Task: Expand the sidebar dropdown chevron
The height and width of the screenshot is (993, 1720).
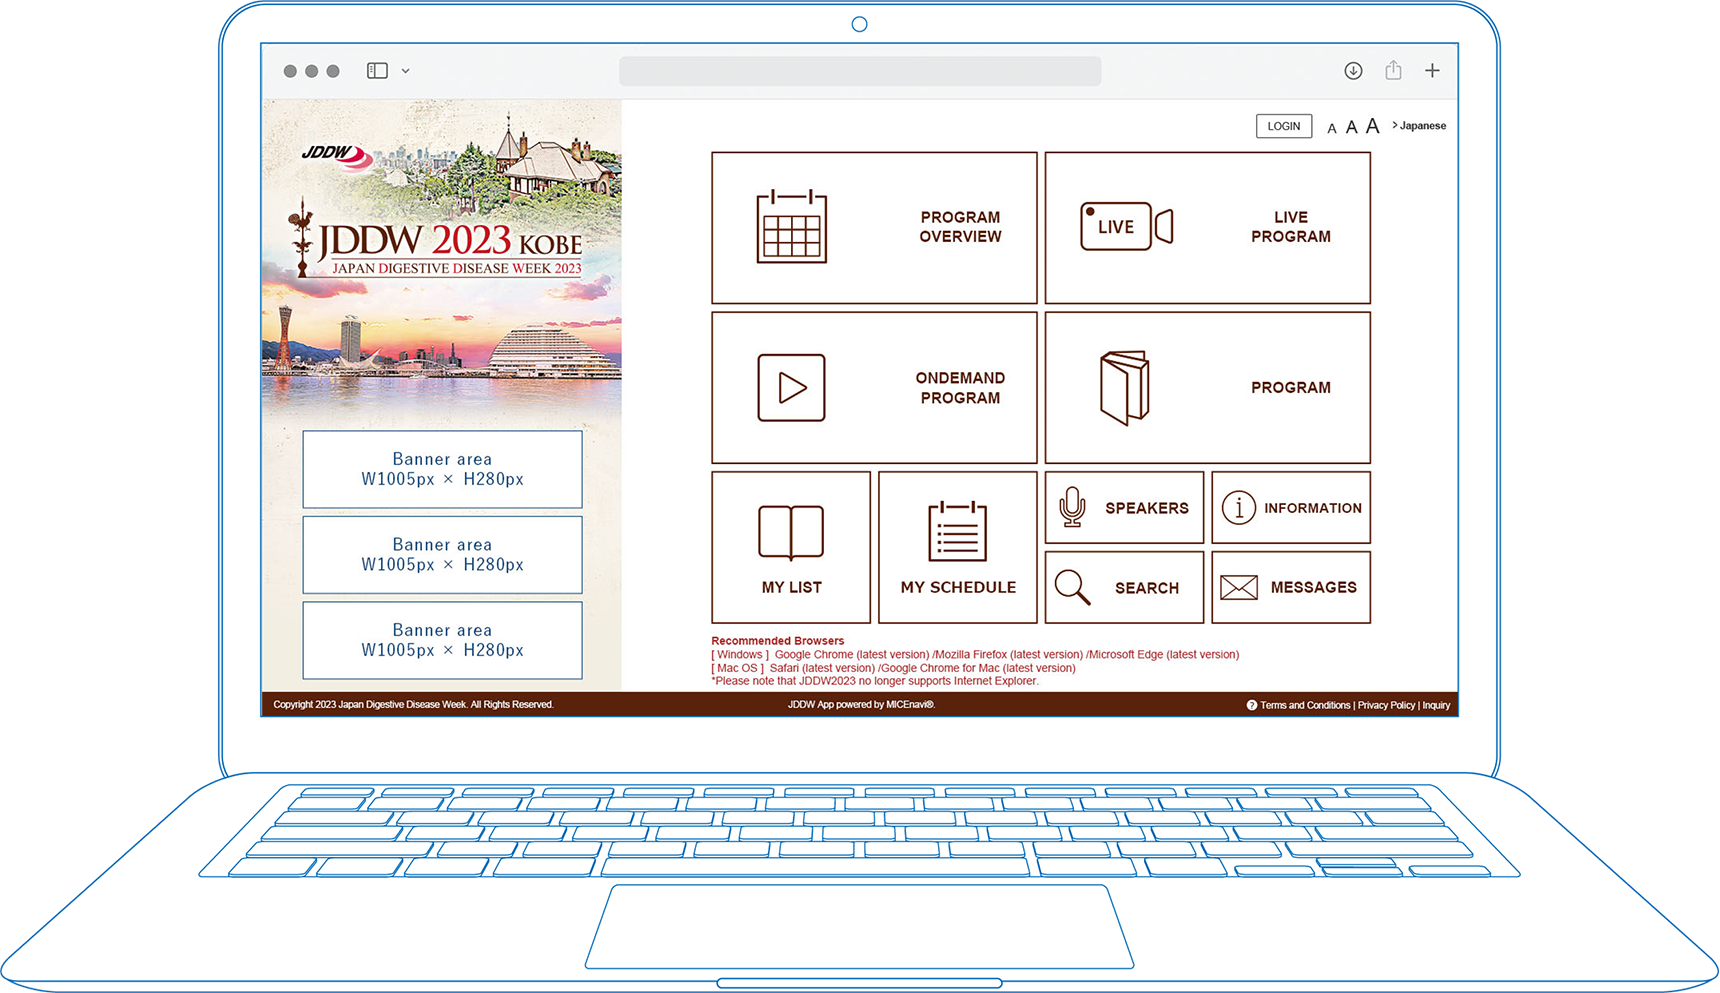Action: click(x=405, y=71)
